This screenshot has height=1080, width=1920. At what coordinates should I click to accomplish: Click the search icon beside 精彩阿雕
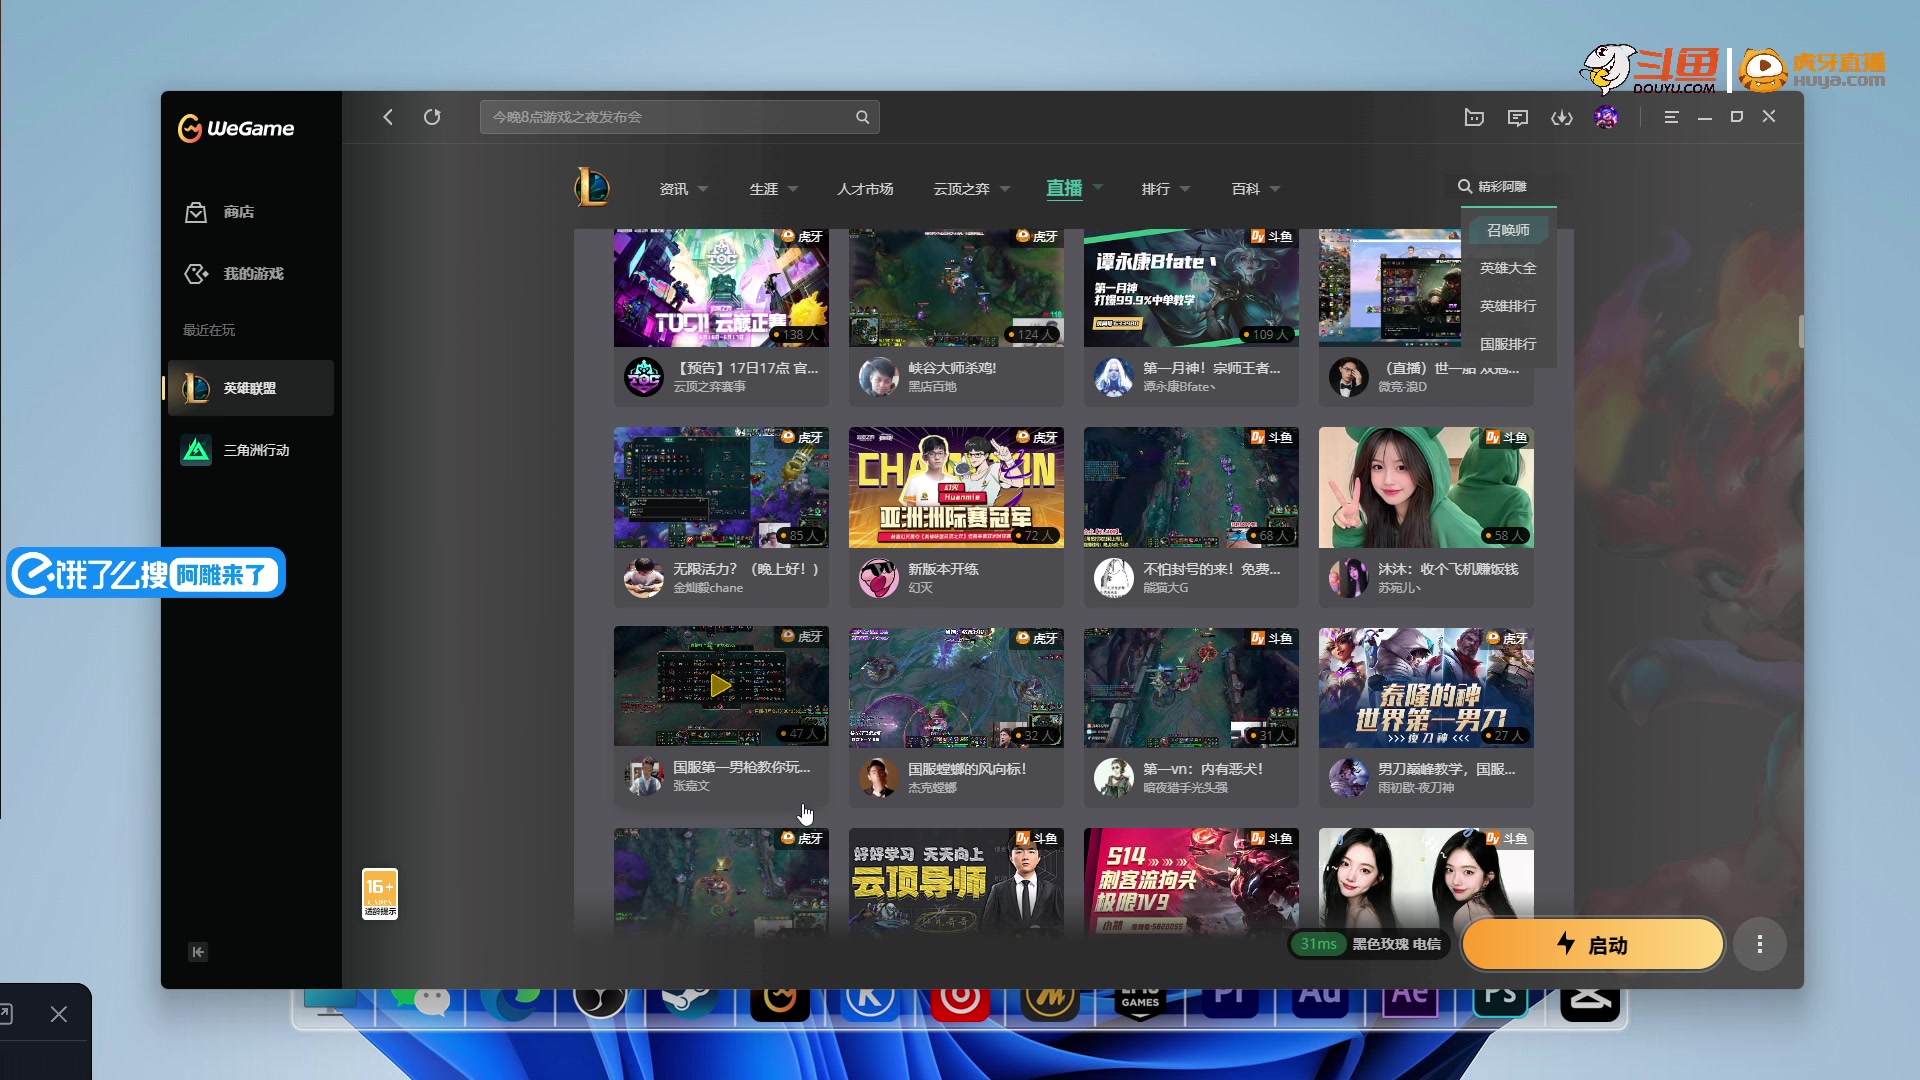1465,186
